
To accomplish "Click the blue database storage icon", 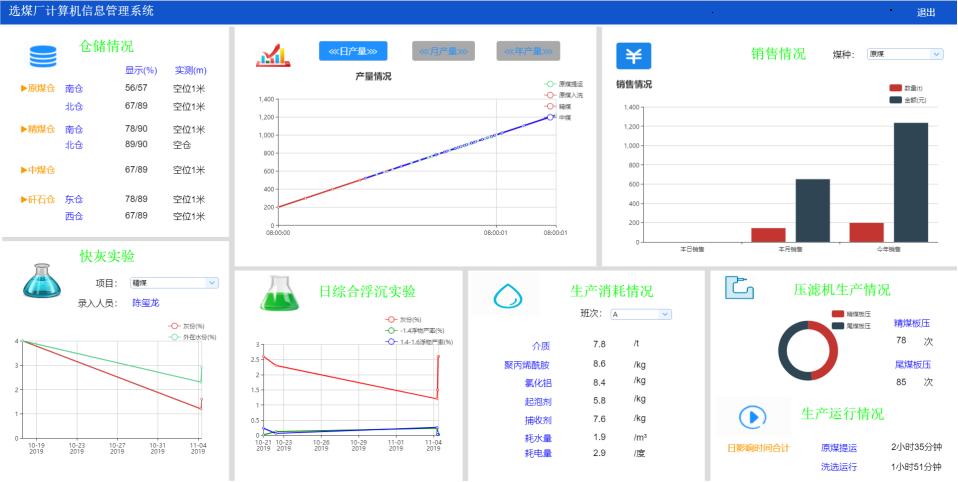I will (x=43, y=56).
